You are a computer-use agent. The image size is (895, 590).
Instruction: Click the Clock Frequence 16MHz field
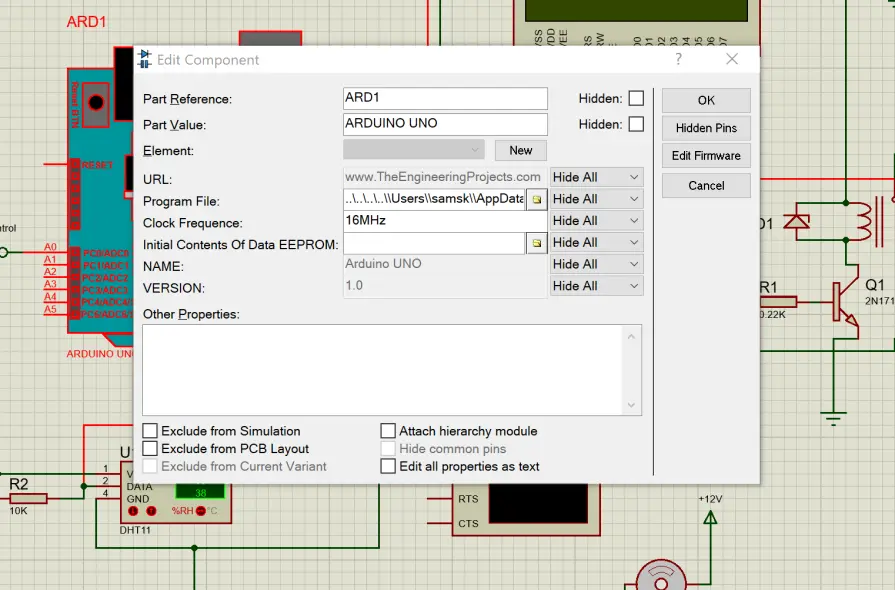(x=445, y=221)
